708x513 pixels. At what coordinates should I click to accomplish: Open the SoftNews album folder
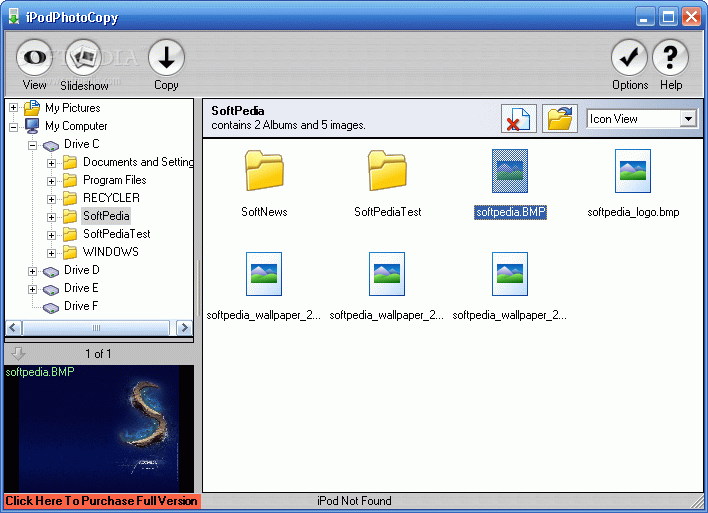(264, 171)
